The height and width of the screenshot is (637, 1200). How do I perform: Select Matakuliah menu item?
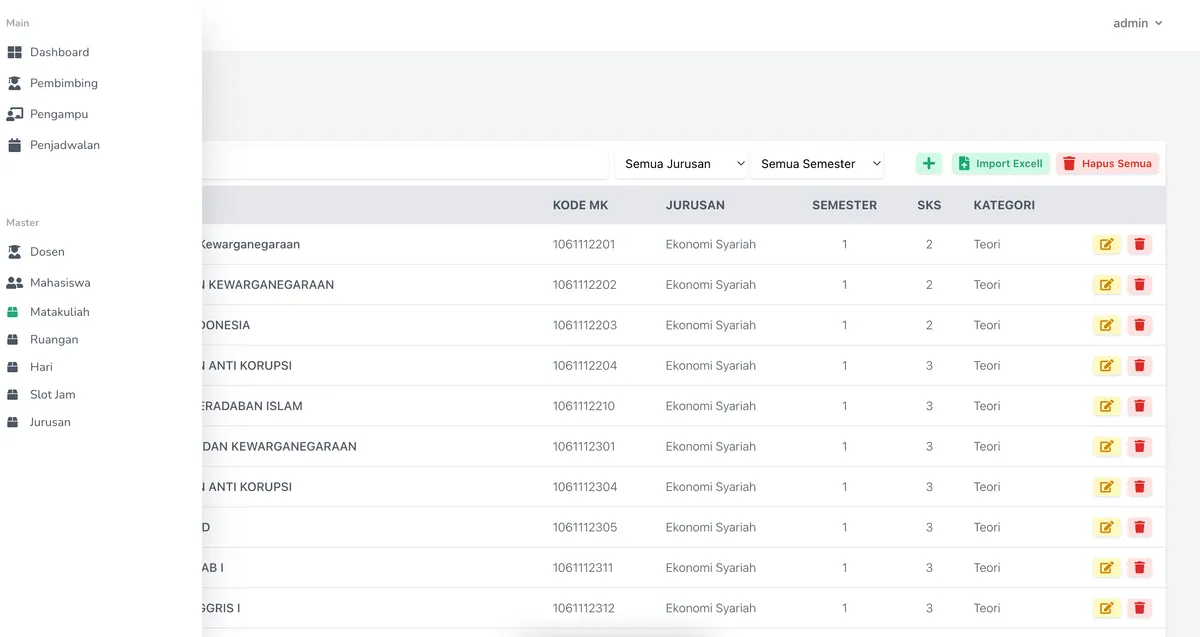(x=60, y=312)
